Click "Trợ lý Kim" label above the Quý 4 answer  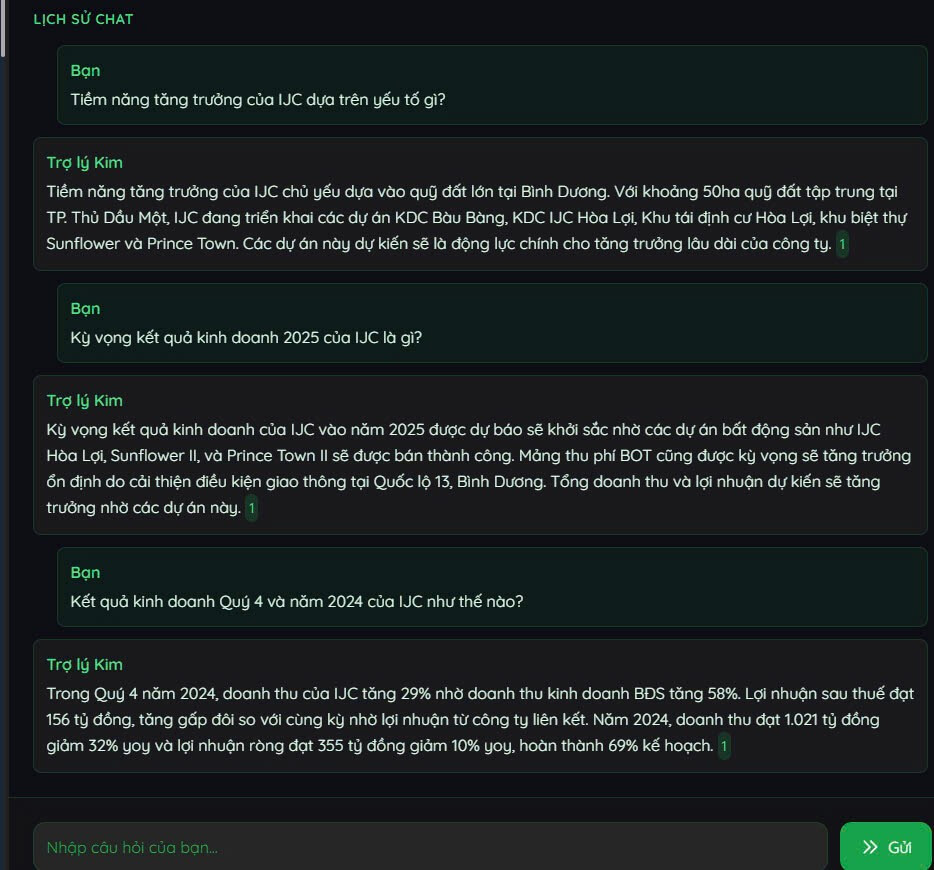(85, 665)
